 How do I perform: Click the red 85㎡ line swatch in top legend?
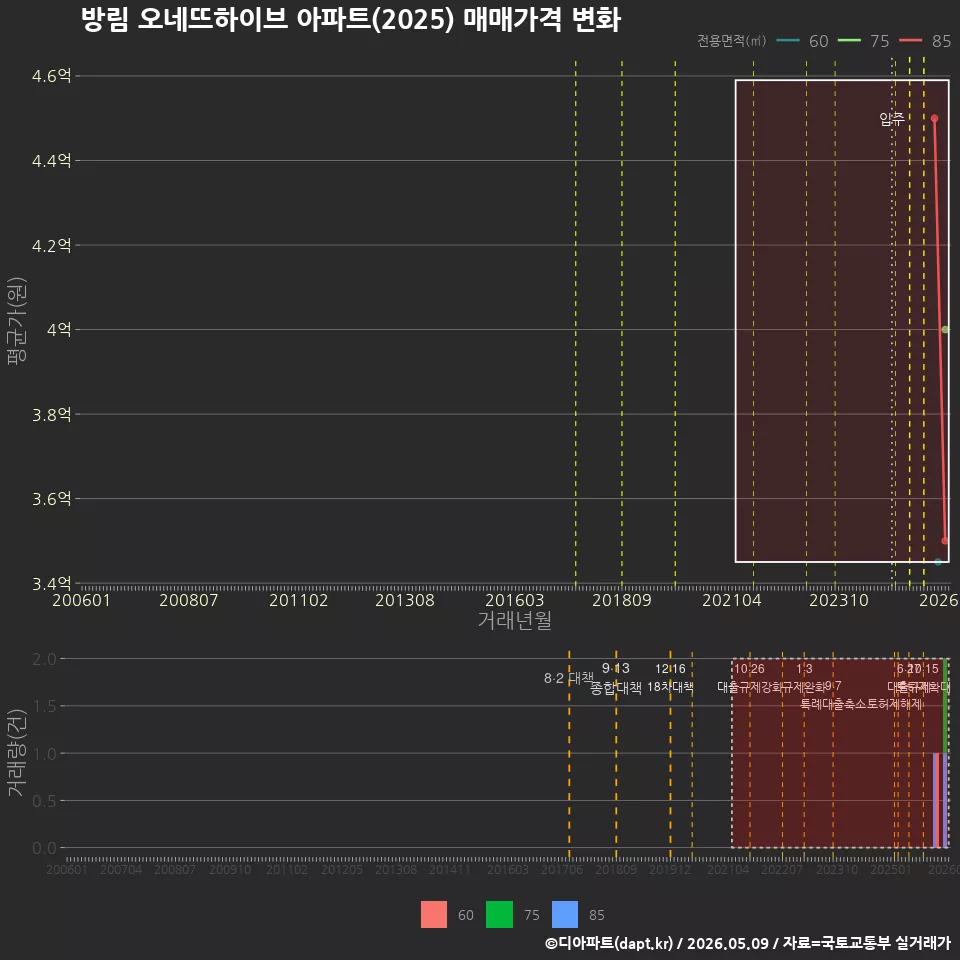point(910,41)
